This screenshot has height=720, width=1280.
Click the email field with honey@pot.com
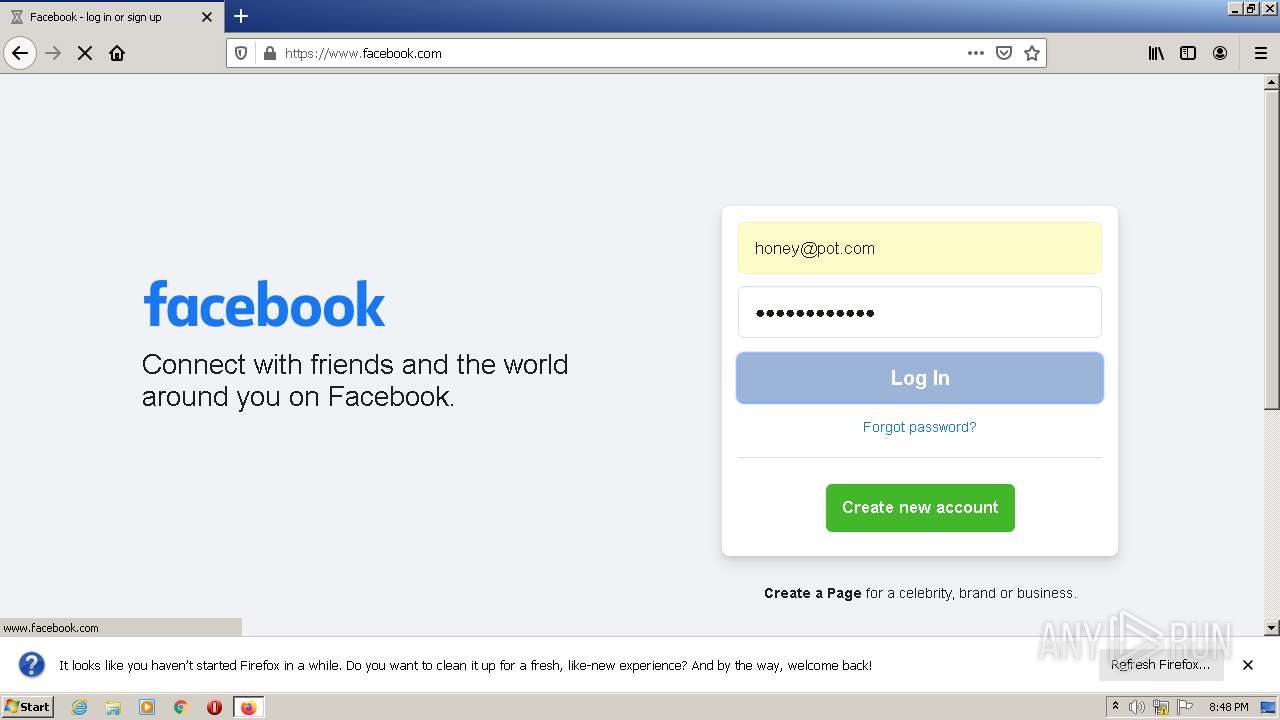(920, 248)
